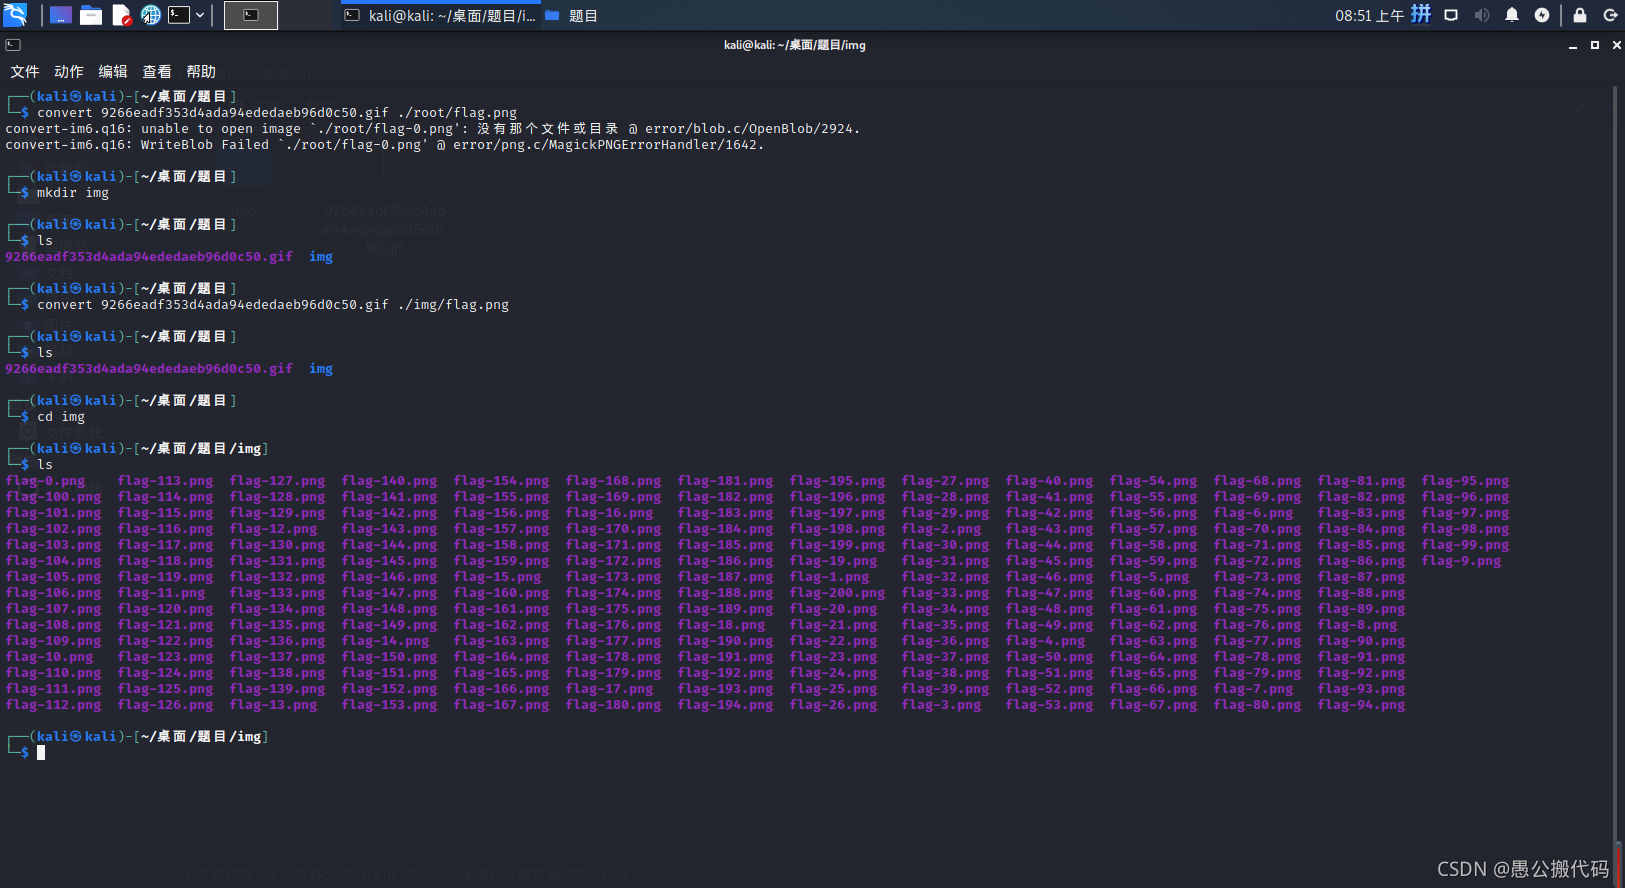This screenshot has width=1625, height=888.
Task: Open the 拼 input method indicator
Action: 1421,14
